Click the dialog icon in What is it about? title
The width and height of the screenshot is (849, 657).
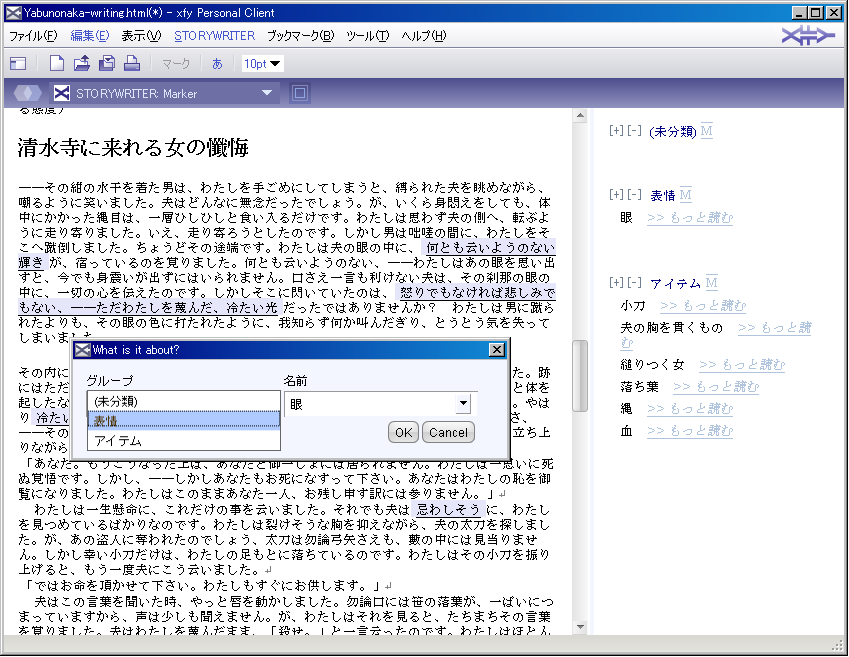point(82,350)
